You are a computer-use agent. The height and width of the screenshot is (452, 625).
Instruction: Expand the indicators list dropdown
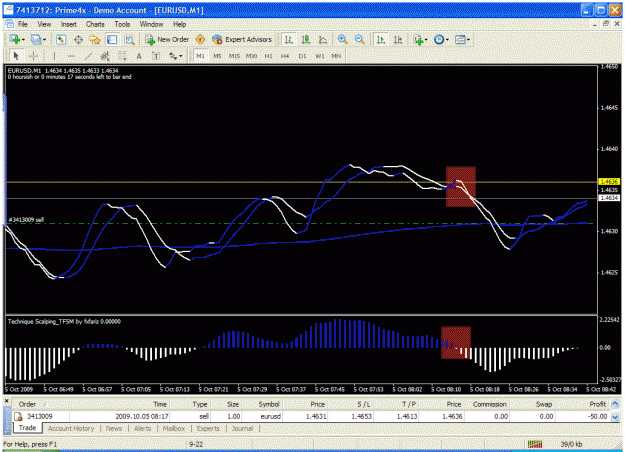426,40
